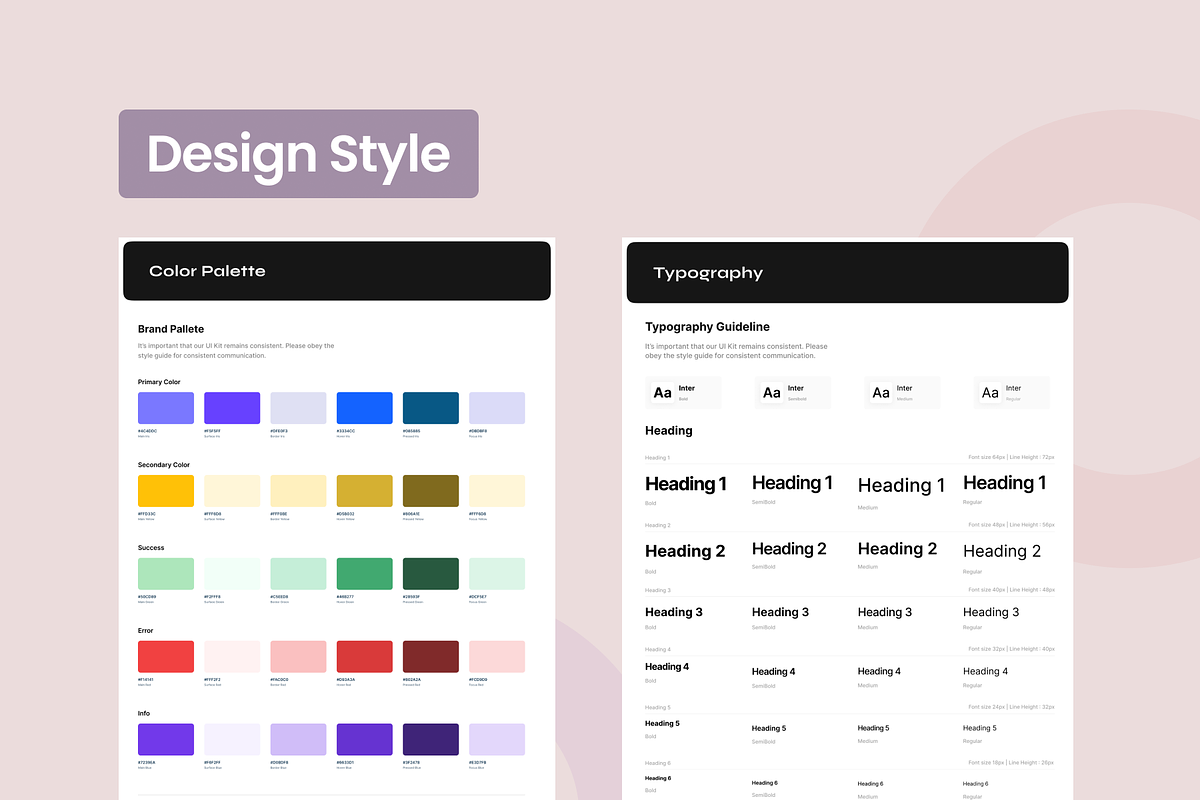Click the Hover Red swatch in Error row
1200x800 pixels.
[365, 657]
